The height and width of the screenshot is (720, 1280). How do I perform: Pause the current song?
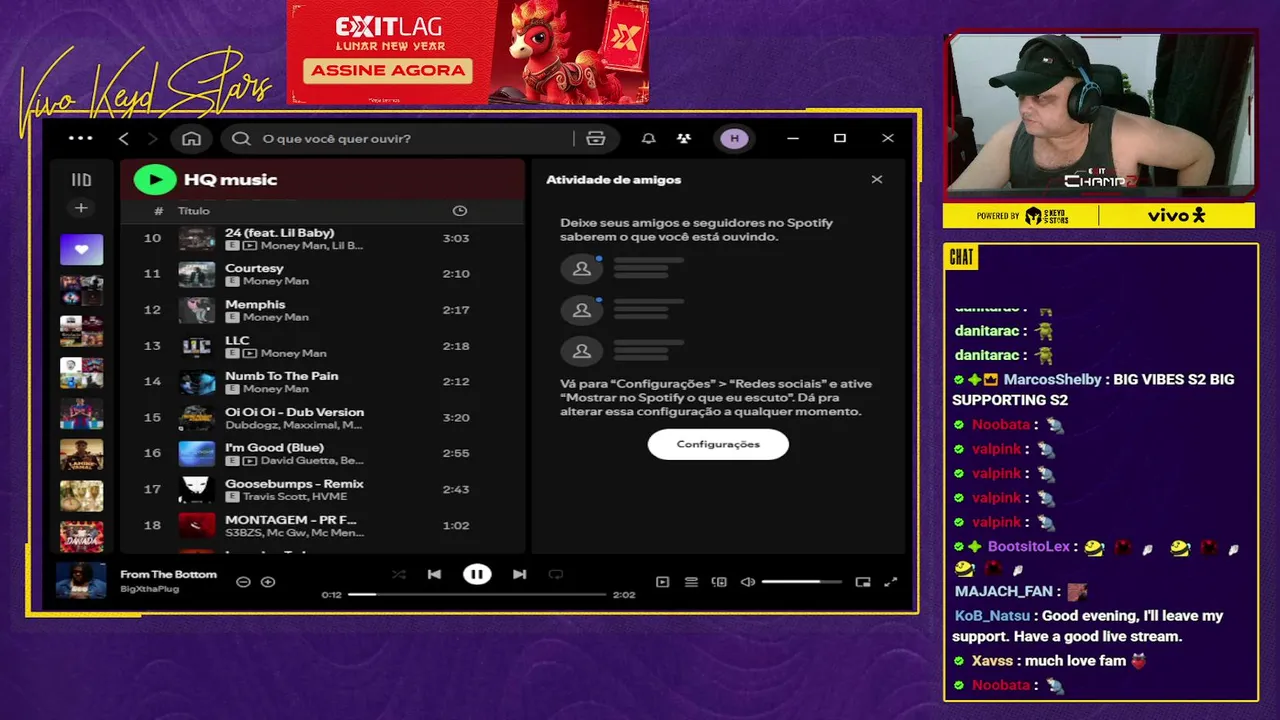point(477,574)
